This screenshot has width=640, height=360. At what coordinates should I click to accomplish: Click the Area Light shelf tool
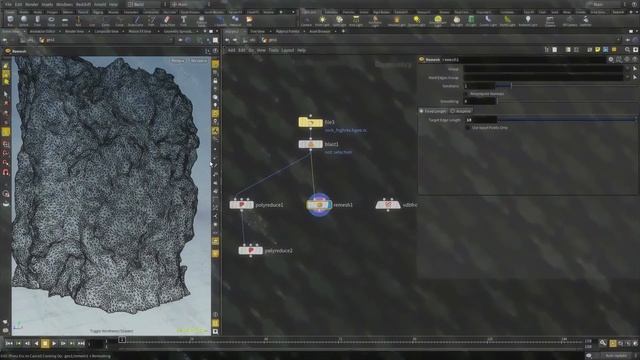click(x=356, y=20)
